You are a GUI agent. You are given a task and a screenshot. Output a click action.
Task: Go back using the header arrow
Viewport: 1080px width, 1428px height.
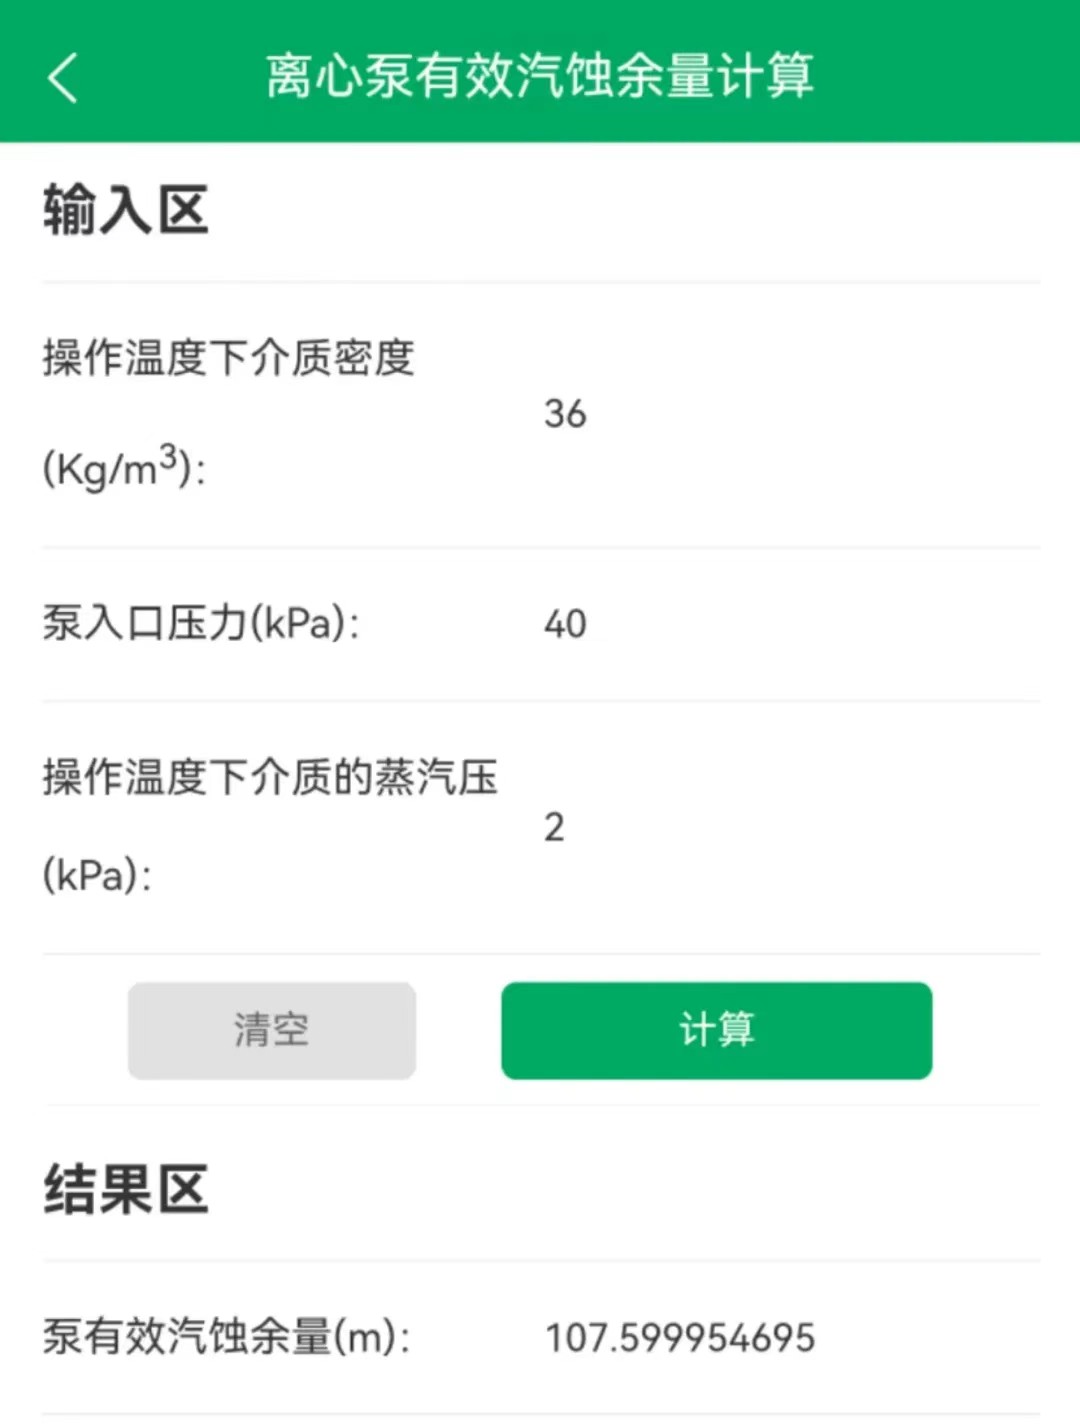(x=62, y=77)
